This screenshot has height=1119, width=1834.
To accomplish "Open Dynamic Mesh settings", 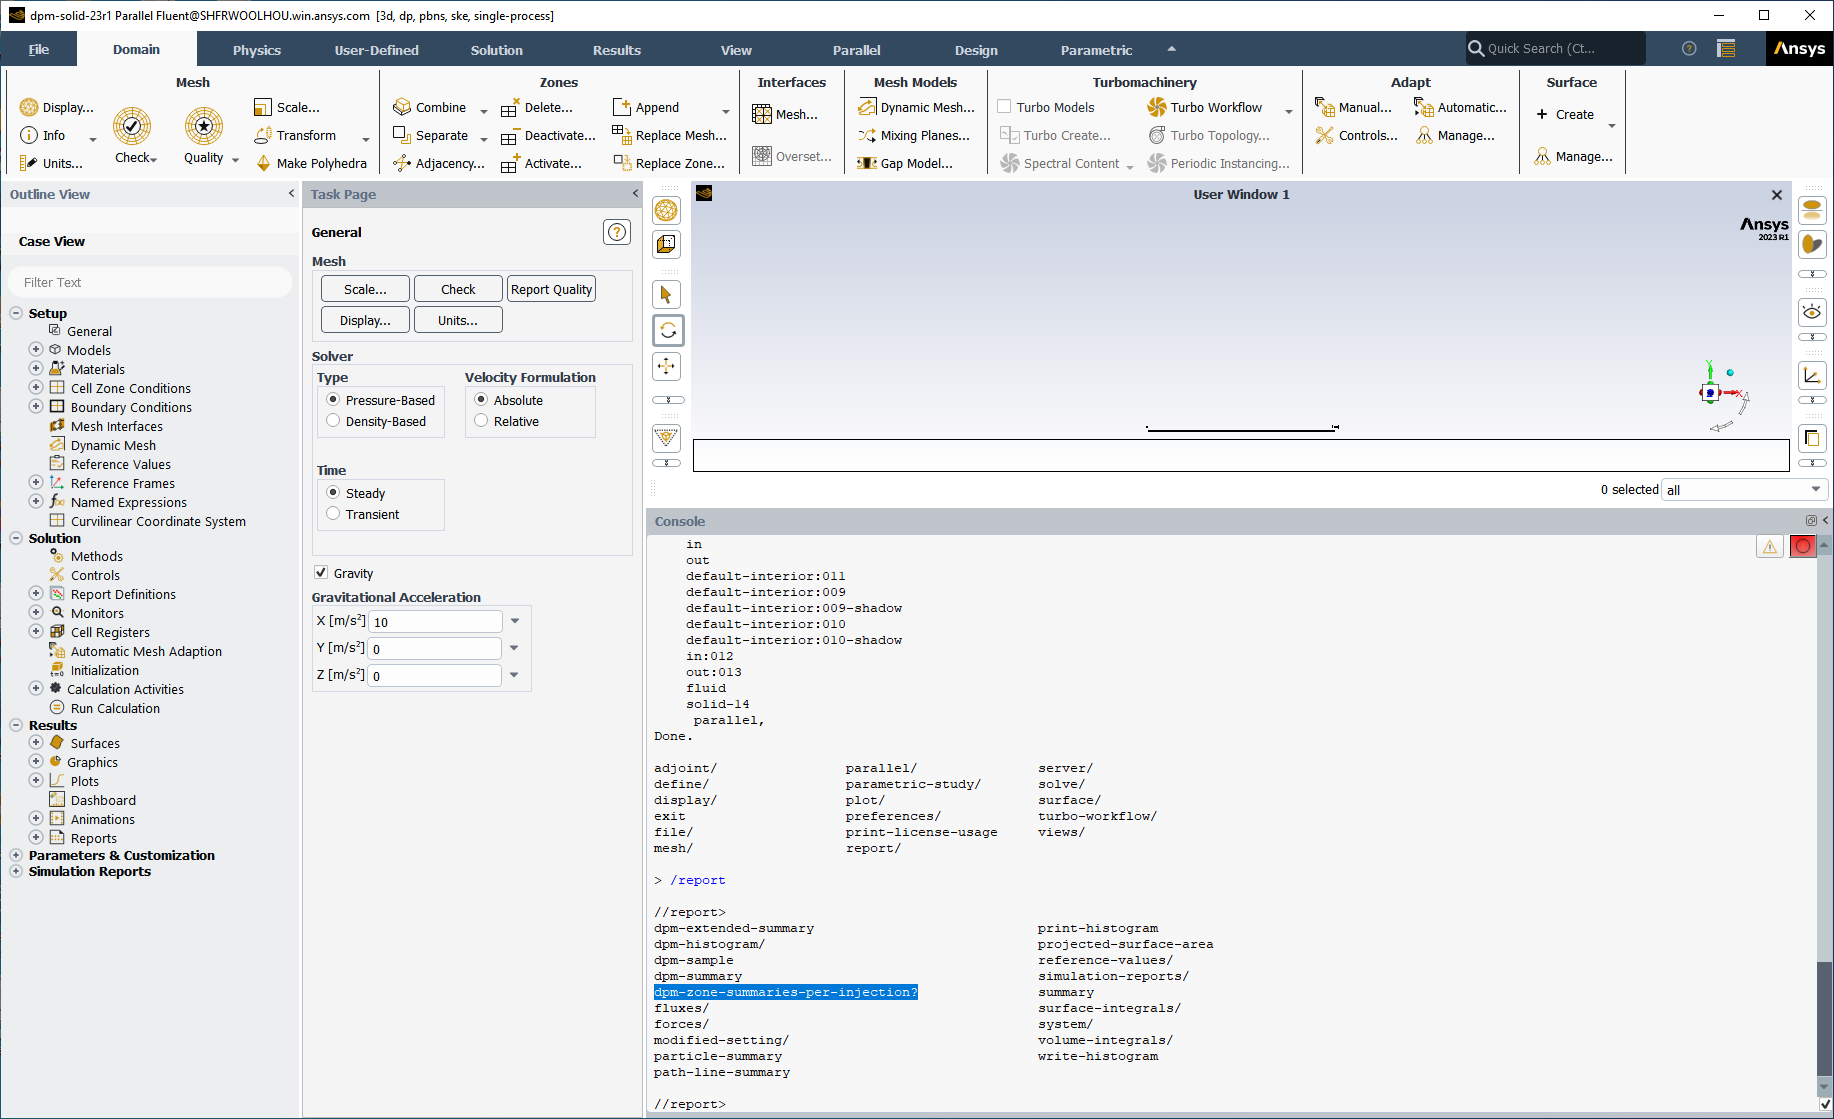I will tap(916, 107).
